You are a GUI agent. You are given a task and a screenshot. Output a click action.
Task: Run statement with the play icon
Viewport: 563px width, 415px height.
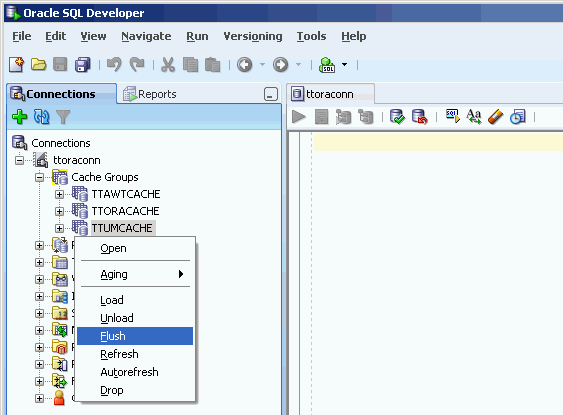pyautogui.click(x=299, y=117)
